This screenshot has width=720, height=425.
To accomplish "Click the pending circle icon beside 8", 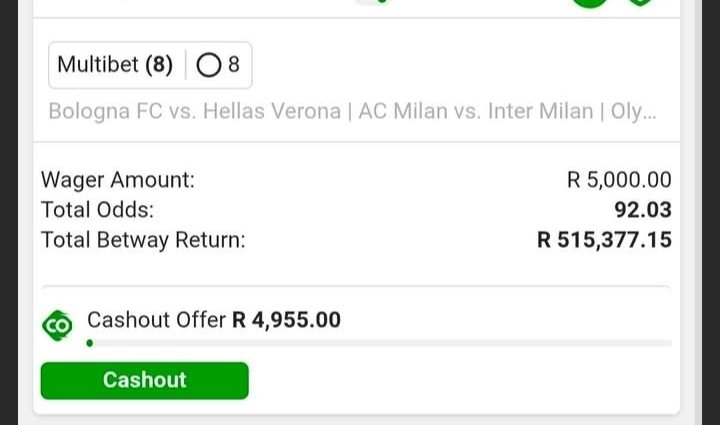I will [x=209, y=65].
